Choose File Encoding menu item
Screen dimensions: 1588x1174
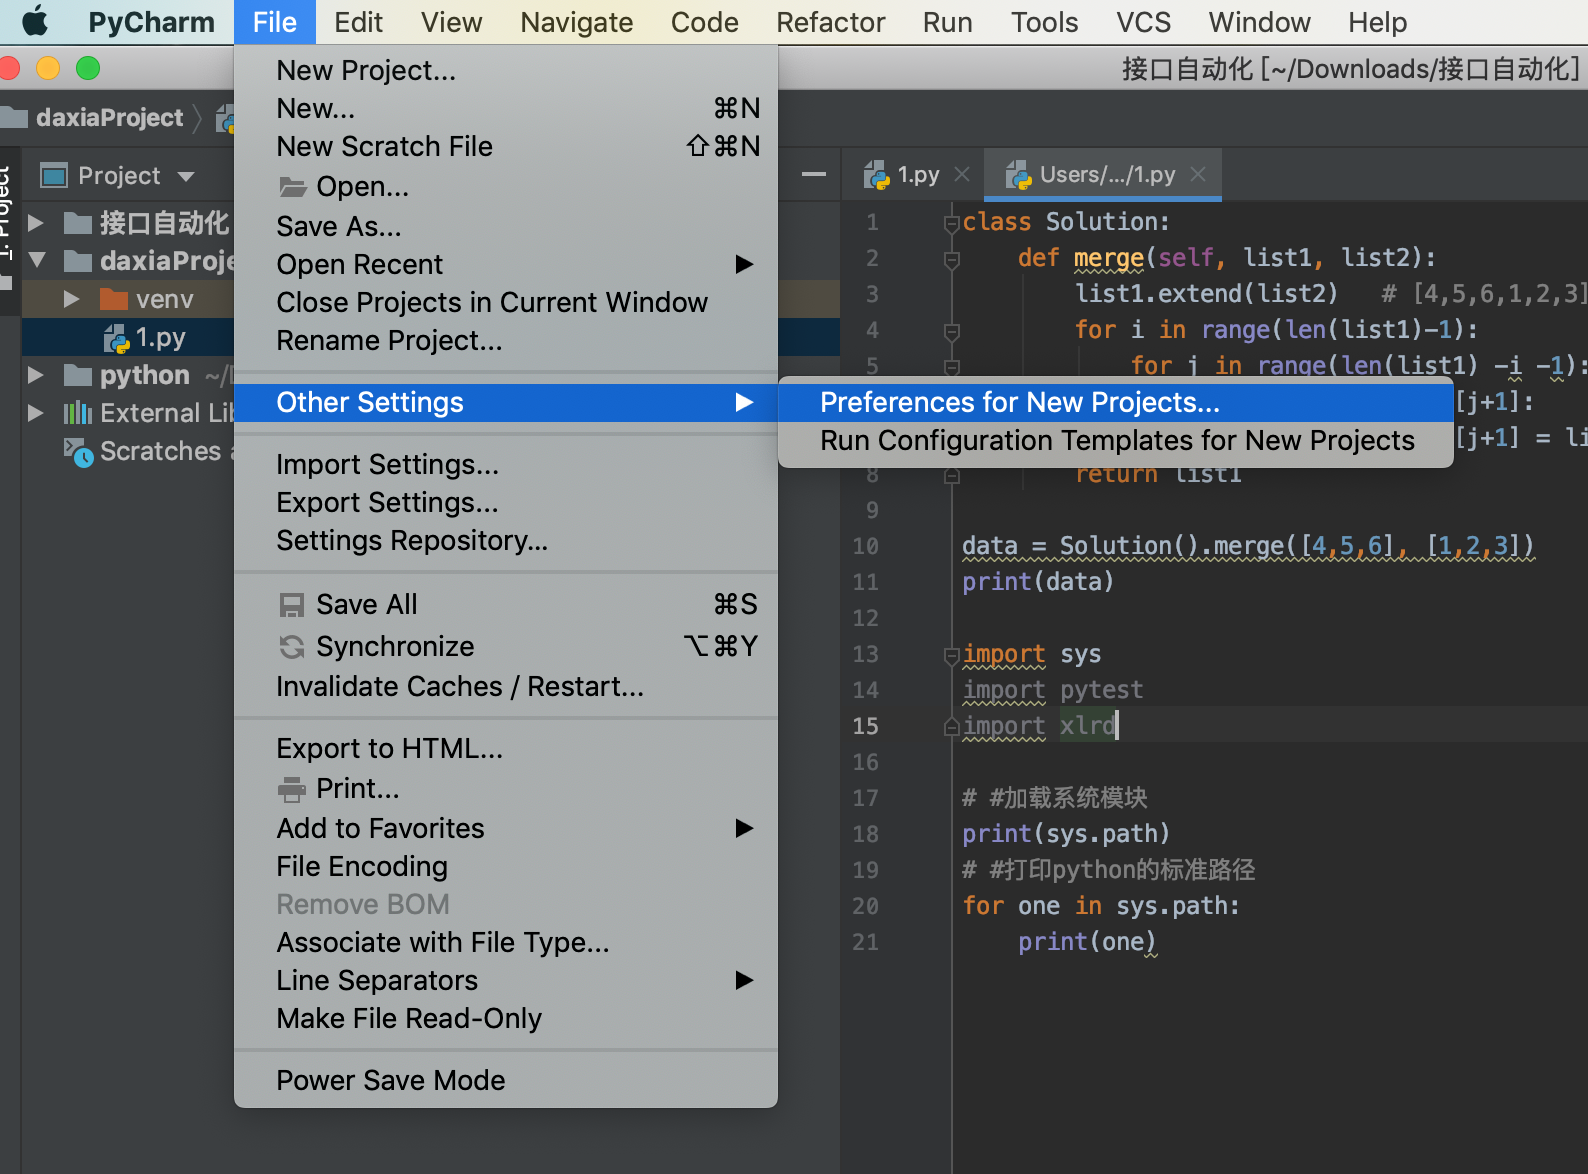click(x=506, y=867)
